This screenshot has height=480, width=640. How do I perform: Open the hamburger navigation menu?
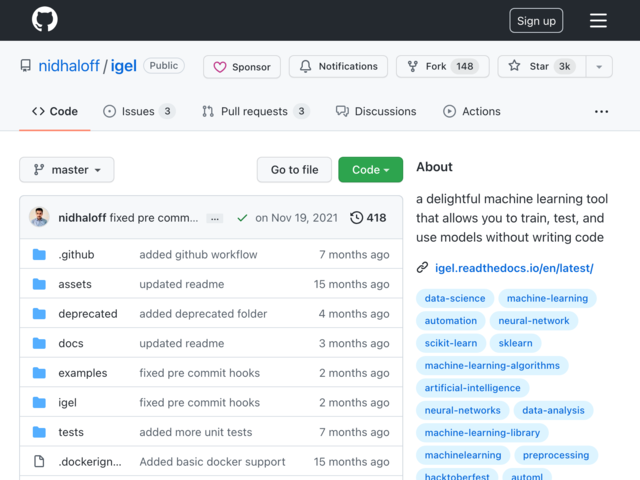point(598,20)
